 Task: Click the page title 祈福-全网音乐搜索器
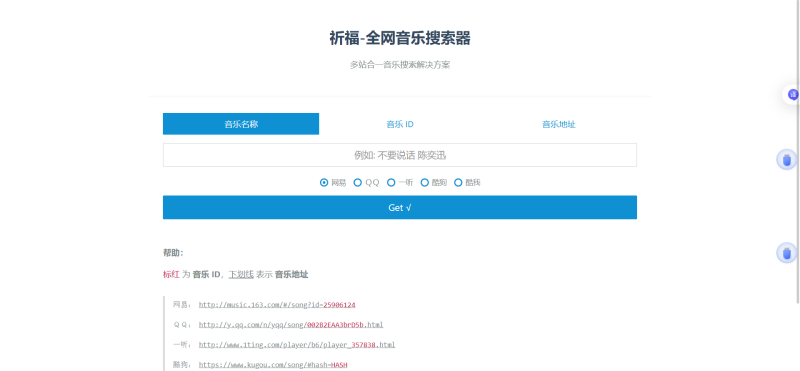click(399, 38)
